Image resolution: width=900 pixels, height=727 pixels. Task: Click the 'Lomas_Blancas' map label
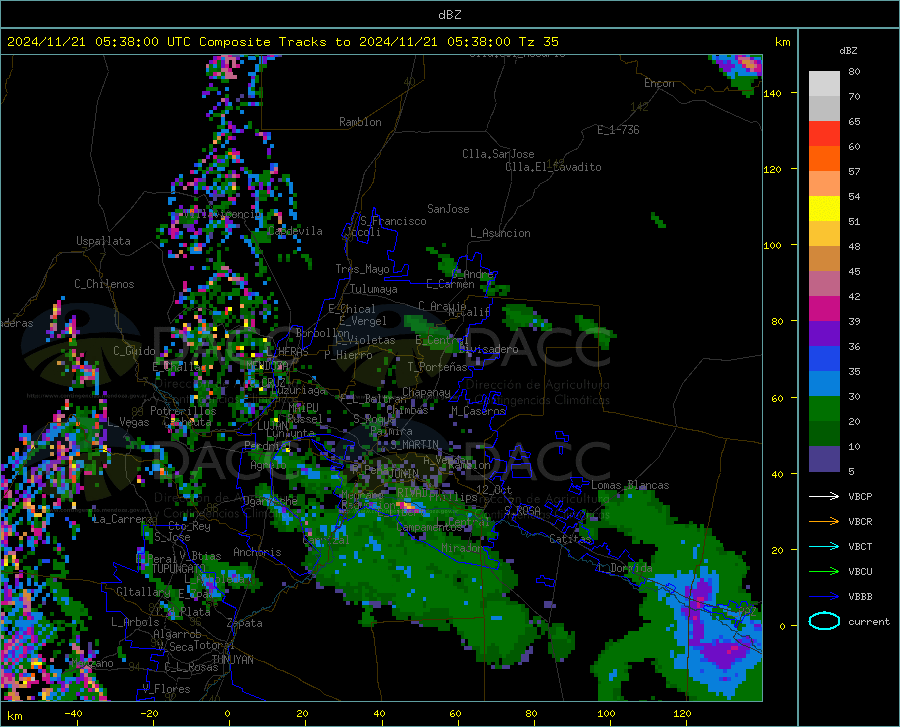tap(630, 485)
